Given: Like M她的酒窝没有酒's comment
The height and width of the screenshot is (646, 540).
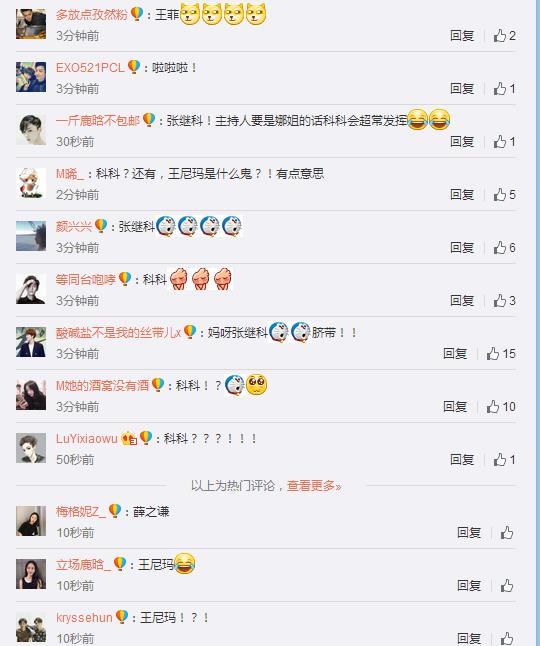Looking at the screenshot, I should coord(501,407).
